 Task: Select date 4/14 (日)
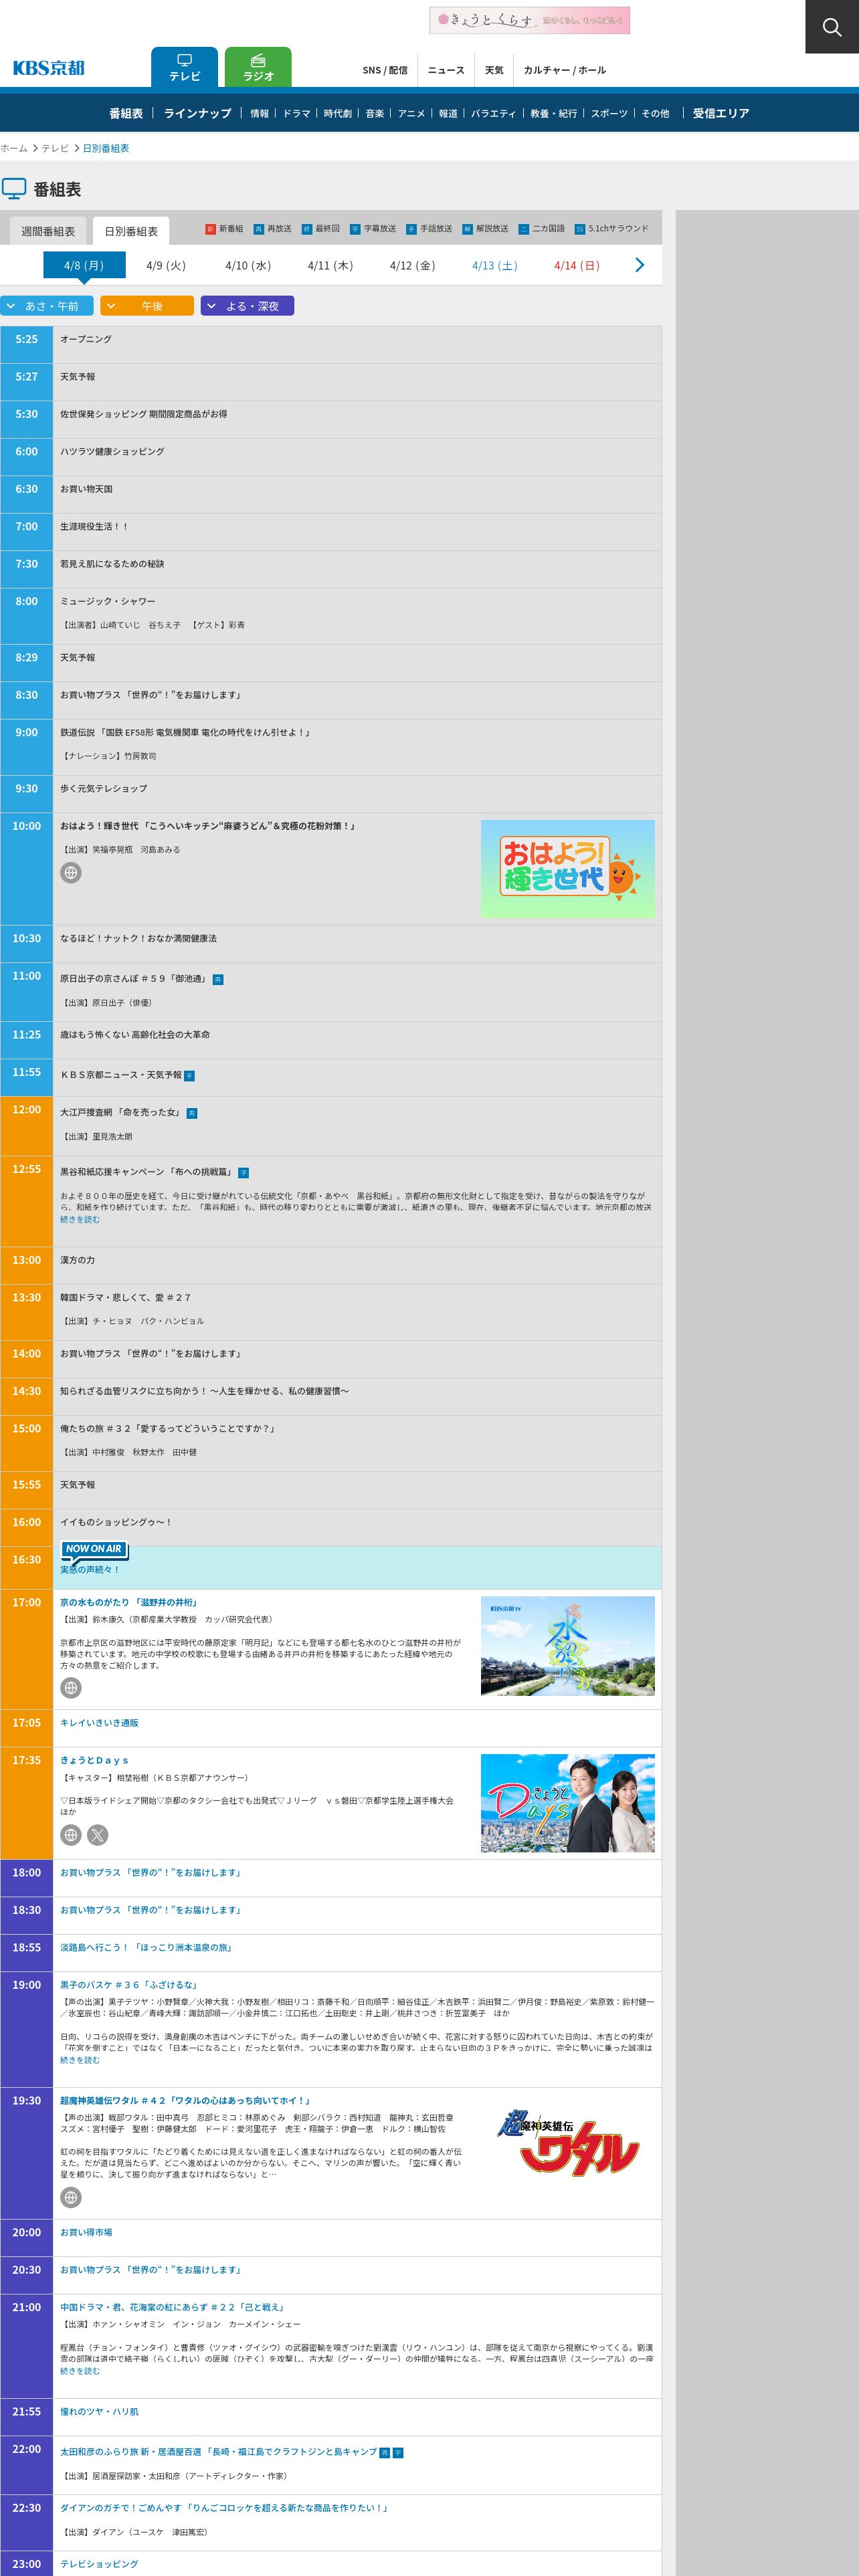point(577,265)
